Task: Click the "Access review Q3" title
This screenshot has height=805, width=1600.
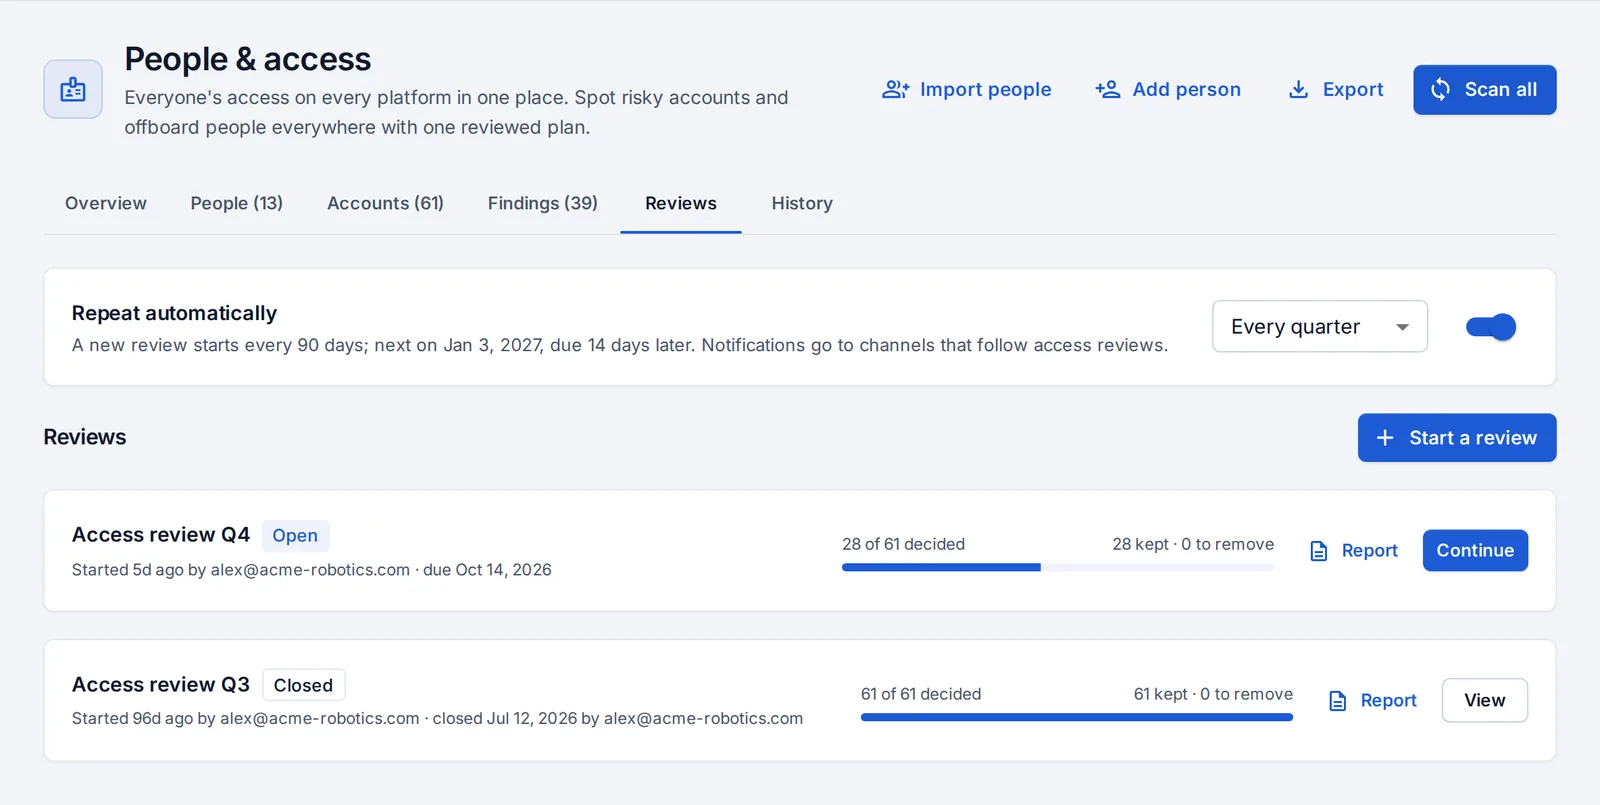Action: 161,685
